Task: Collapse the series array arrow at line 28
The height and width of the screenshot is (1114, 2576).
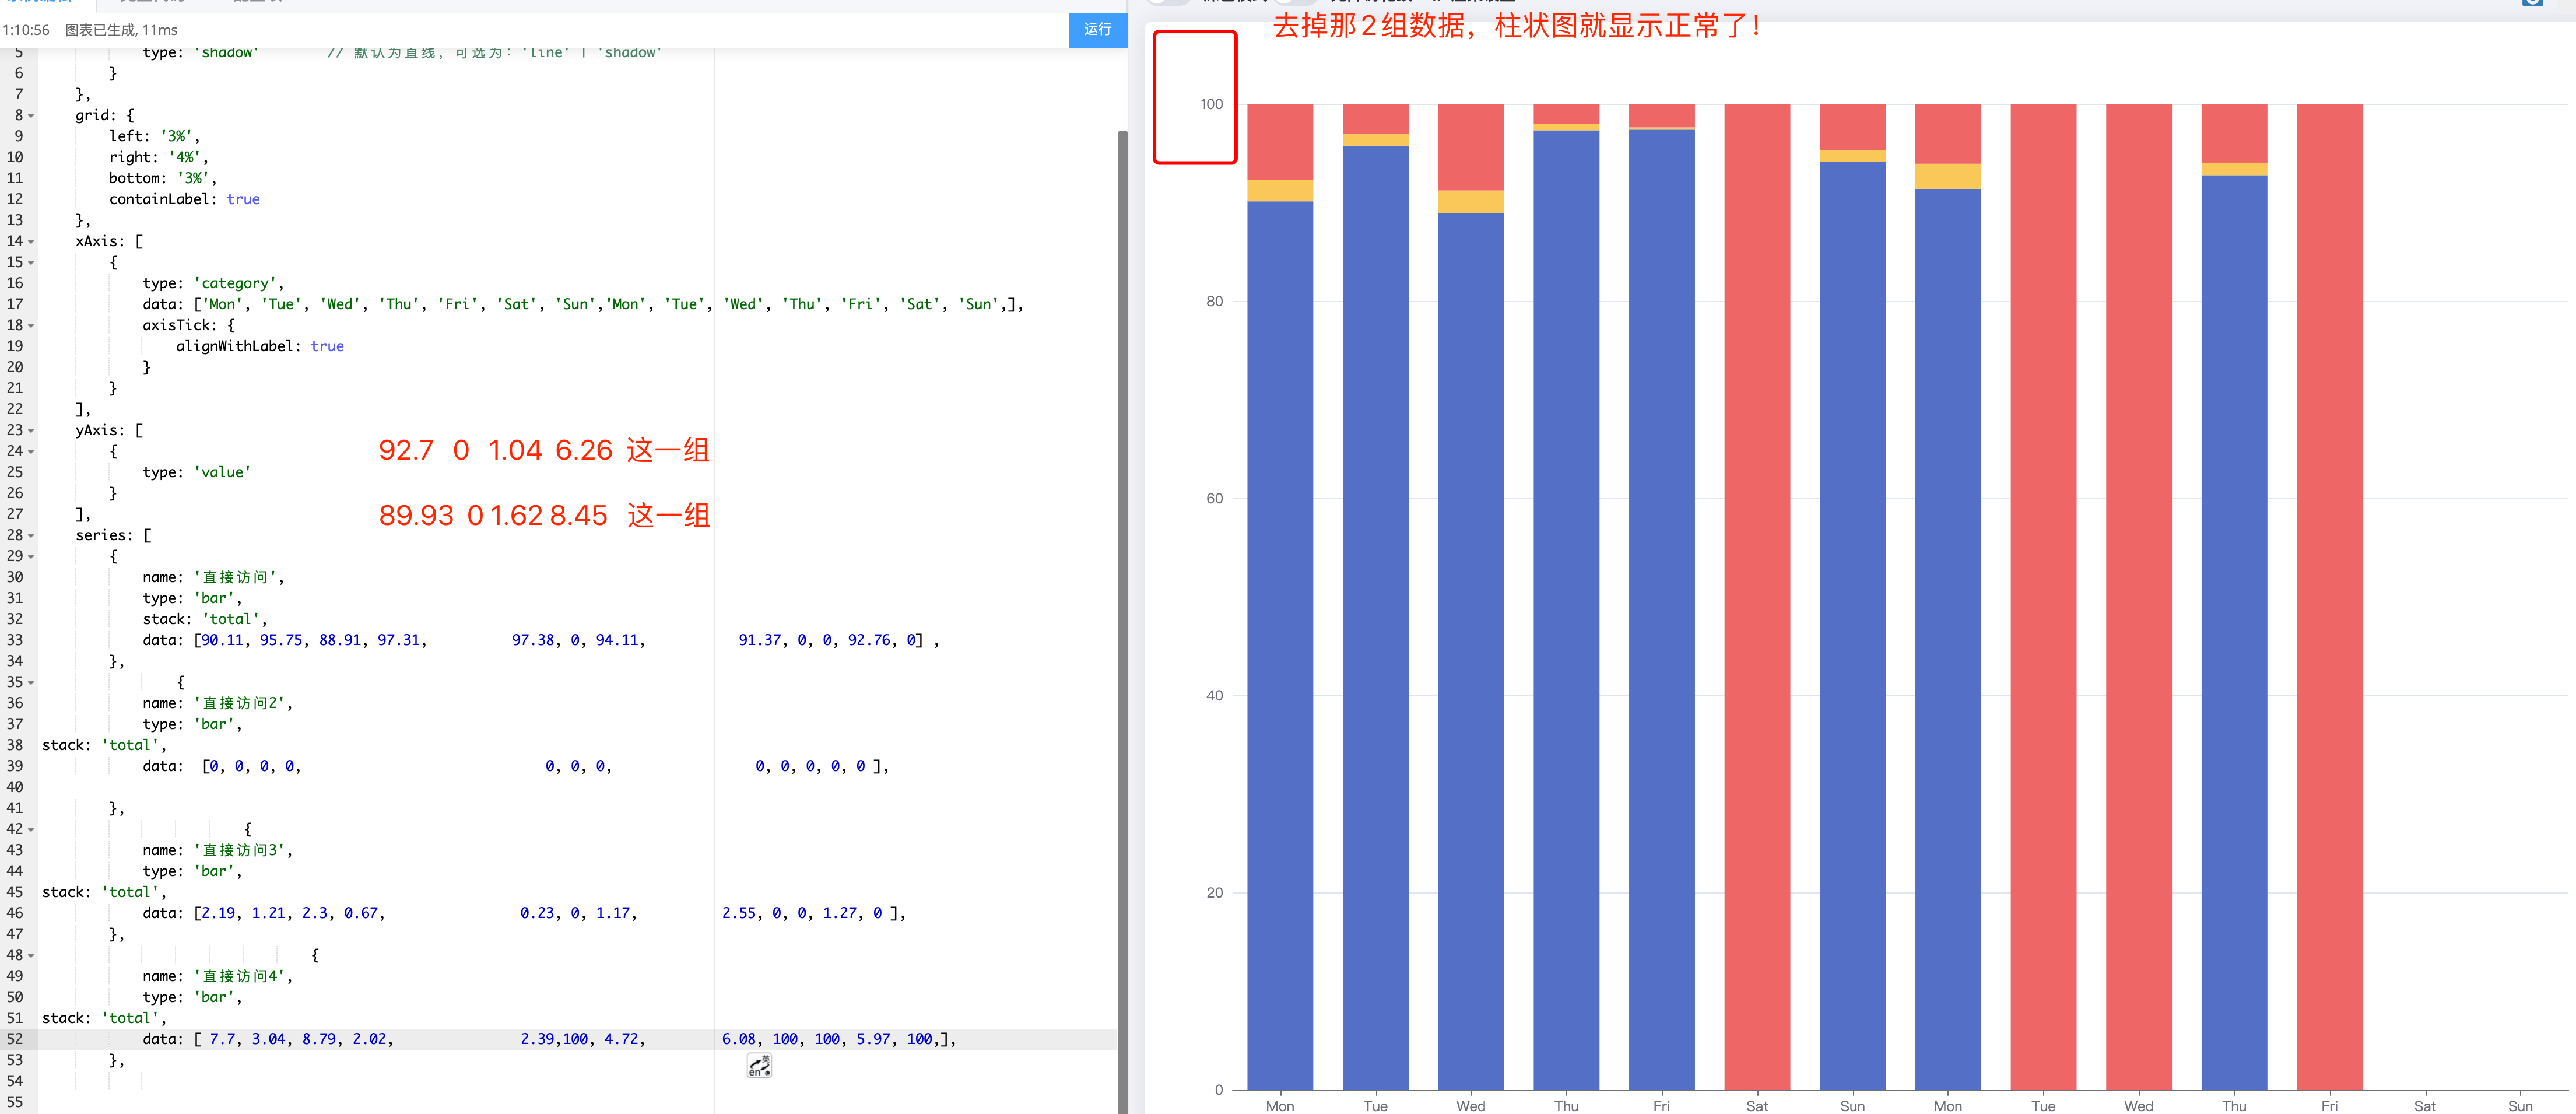Action: click(x=31, y=536)
